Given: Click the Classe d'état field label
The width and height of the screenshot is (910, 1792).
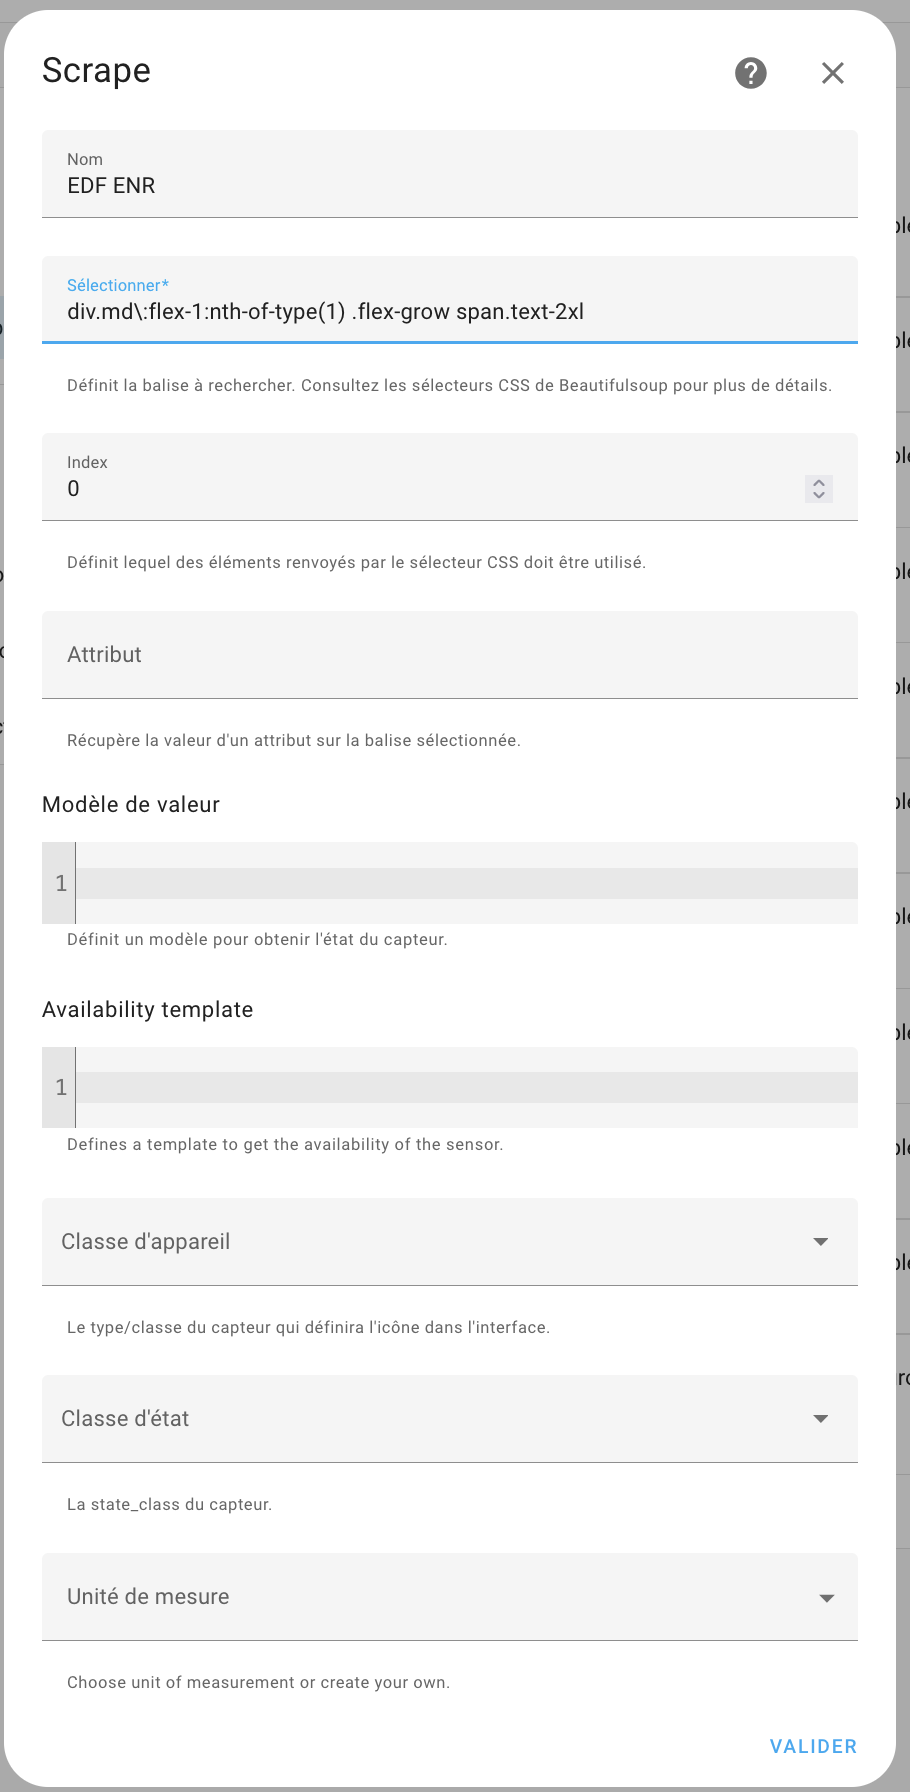Looking at the screenshot, I should 125,1419.
